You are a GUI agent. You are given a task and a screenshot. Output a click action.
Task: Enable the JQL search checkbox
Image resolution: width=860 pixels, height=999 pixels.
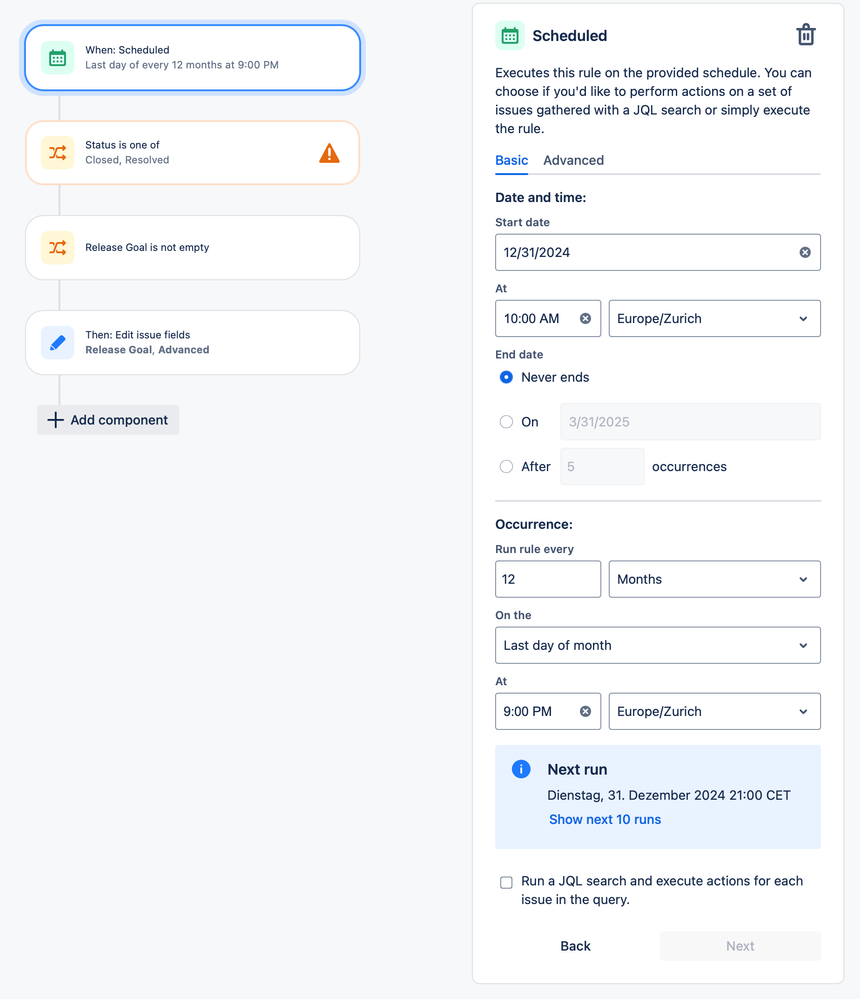(x=506, y=882)
